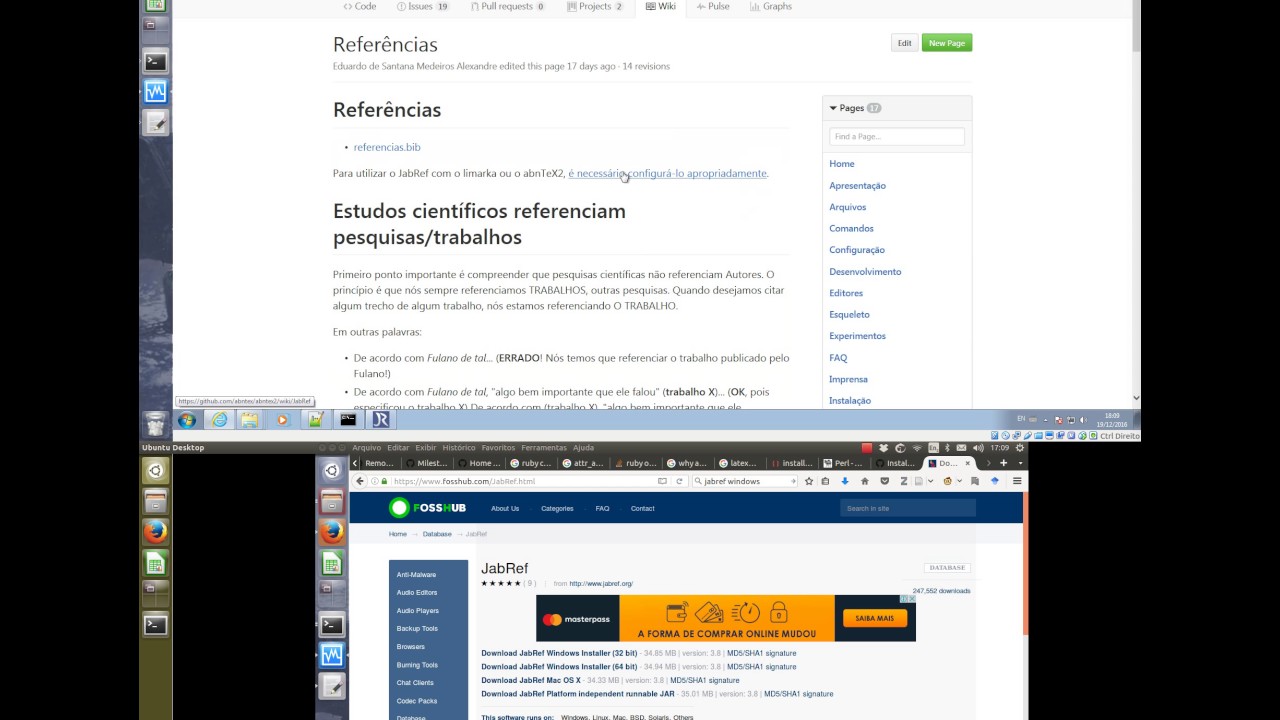Click the wiki Edit button

[x=904, y=43]
